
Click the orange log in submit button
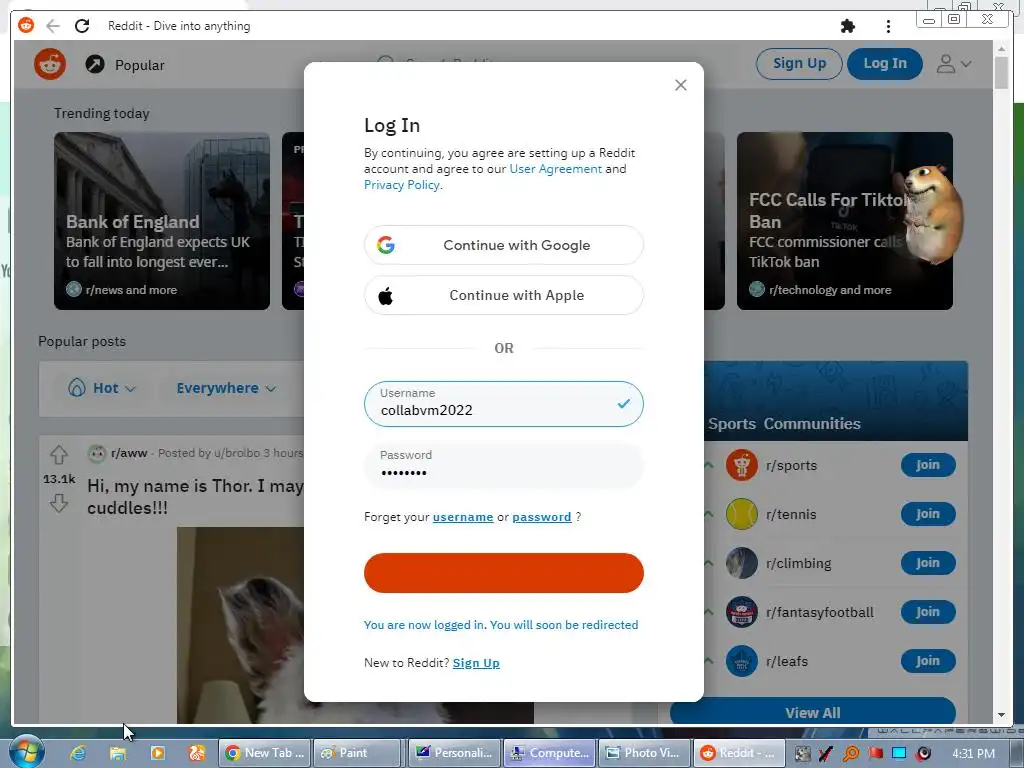pyautogui.click(x=504, y=573)
